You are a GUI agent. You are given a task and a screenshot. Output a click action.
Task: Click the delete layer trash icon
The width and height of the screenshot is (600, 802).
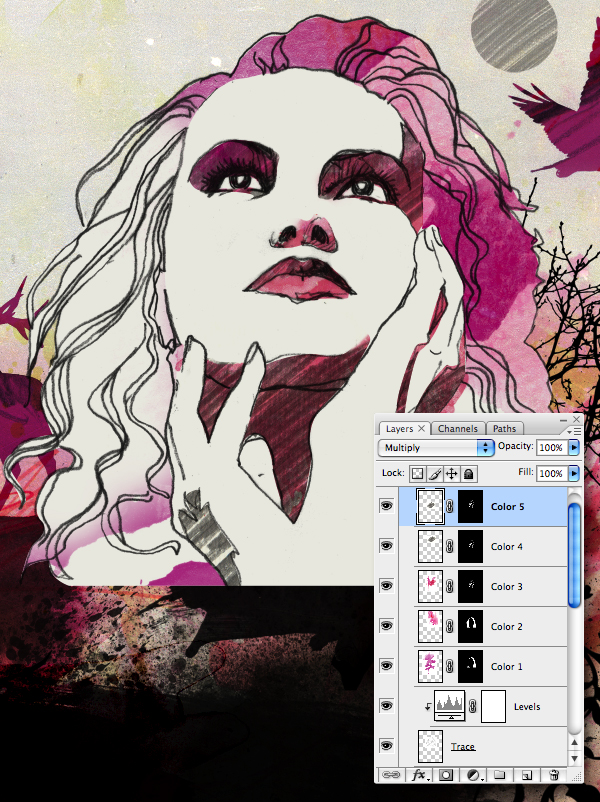553,775
